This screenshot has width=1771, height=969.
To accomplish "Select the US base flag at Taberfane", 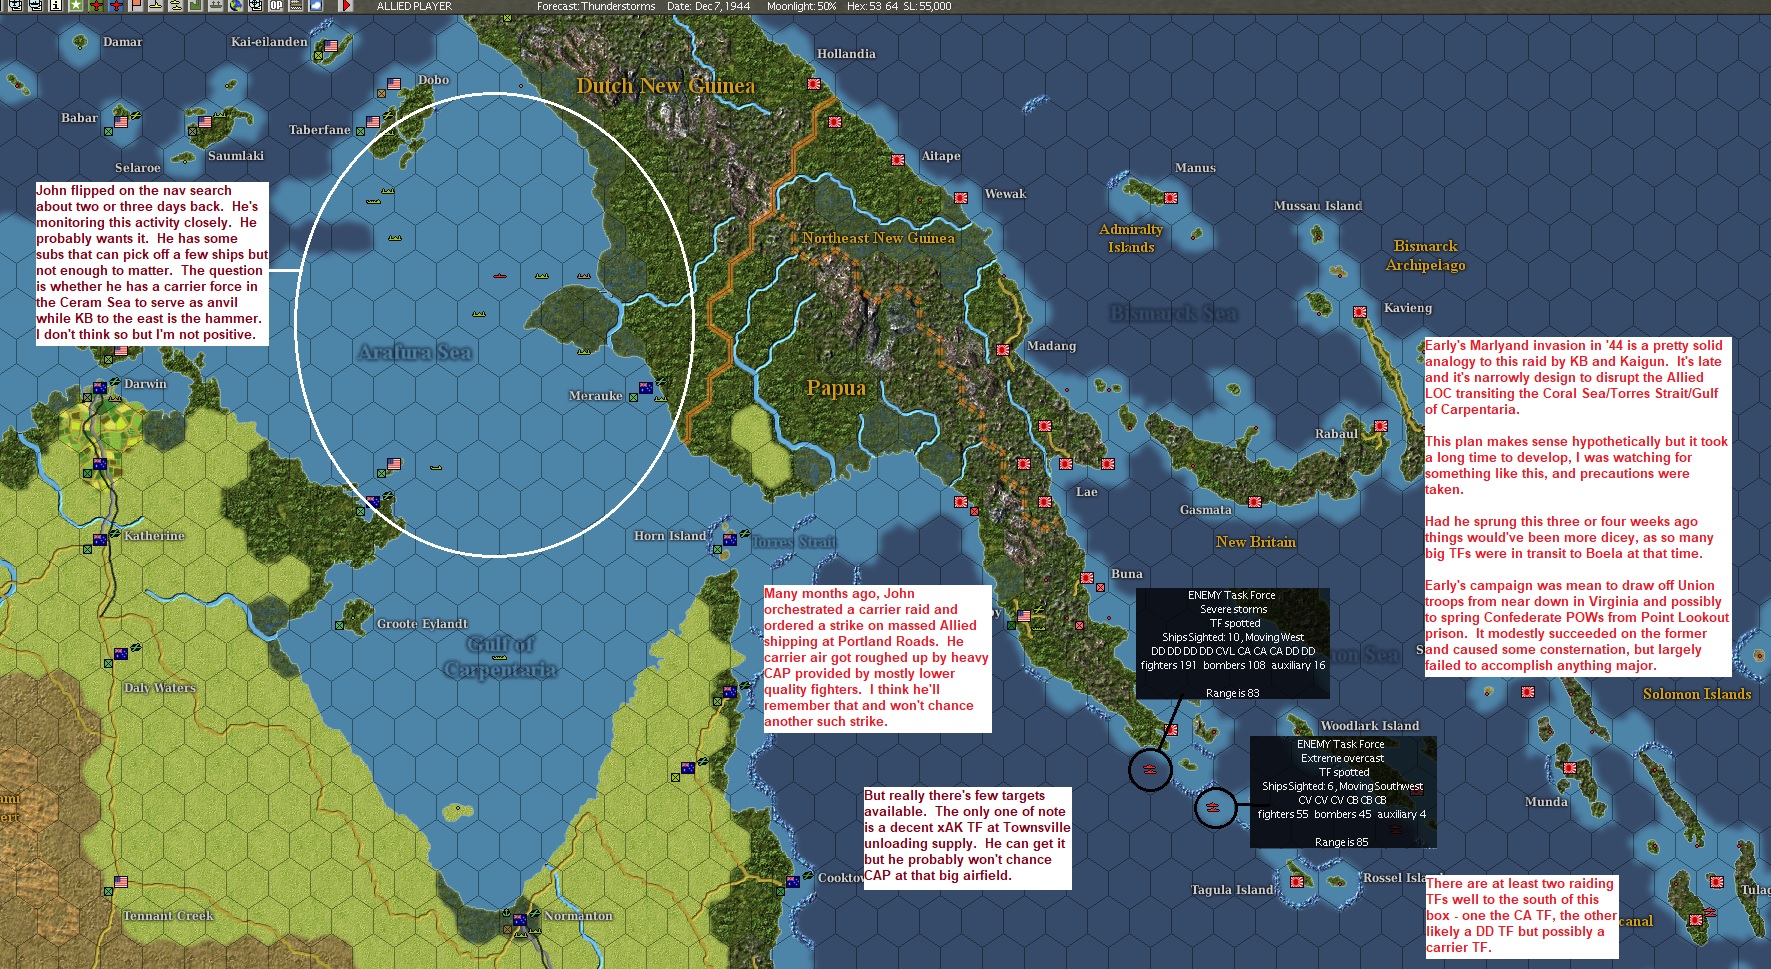I will point(373,122).
